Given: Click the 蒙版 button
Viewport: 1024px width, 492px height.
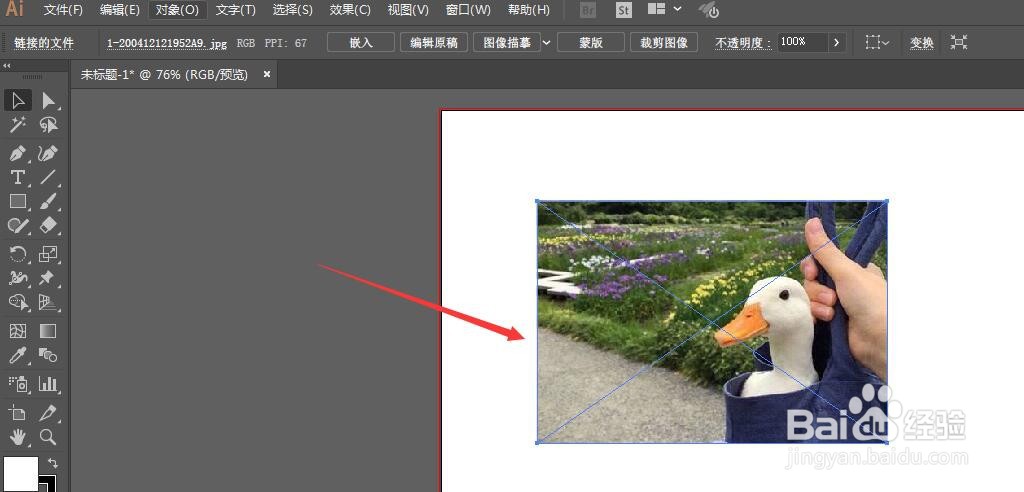Looking at the screenshot, I should (x=590, y=42).
